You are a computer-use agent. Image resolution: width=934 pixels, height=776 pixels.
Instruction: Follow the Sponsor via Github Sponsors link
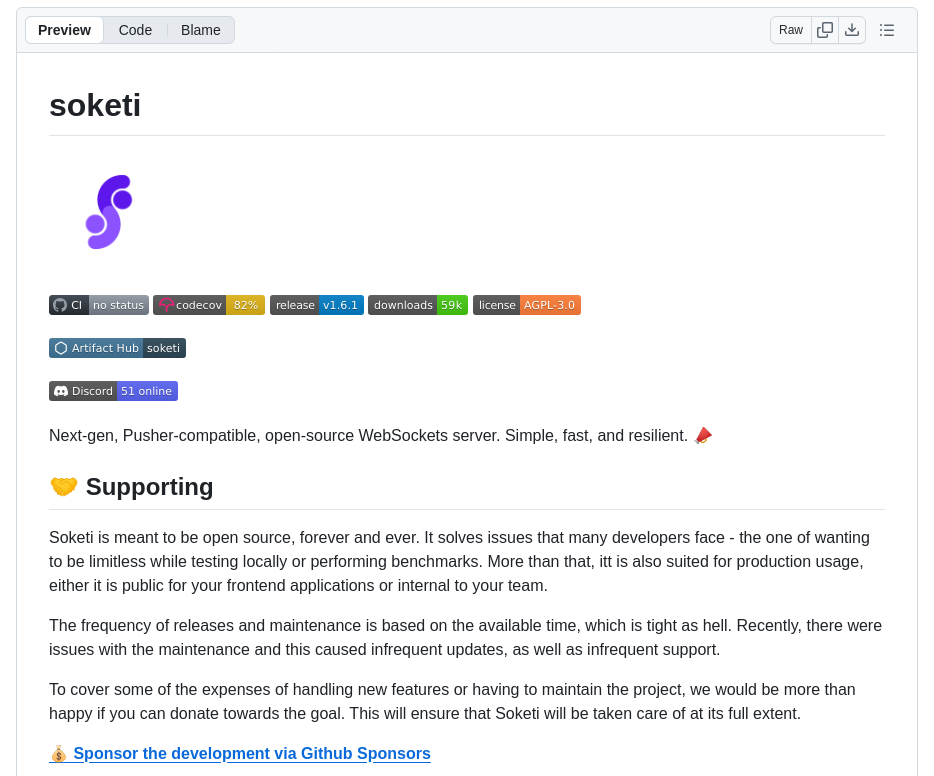coord(251,754)
